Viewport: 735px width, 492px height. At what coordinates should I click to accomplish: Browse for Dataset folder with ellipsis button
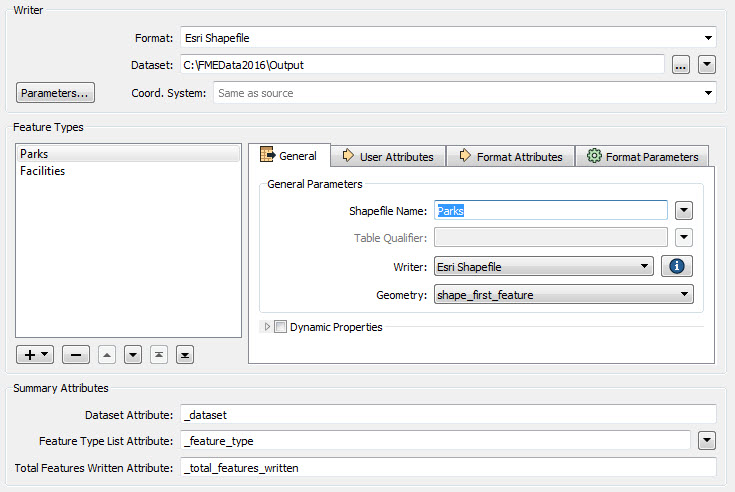(681, 65)
